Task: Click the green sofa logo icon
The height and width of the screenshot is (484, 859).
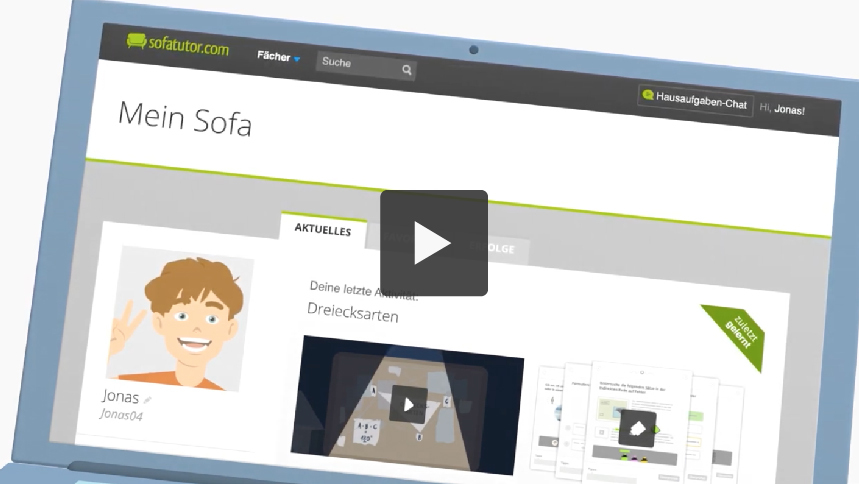Action: pyautogui.click(x=137, y=42)
